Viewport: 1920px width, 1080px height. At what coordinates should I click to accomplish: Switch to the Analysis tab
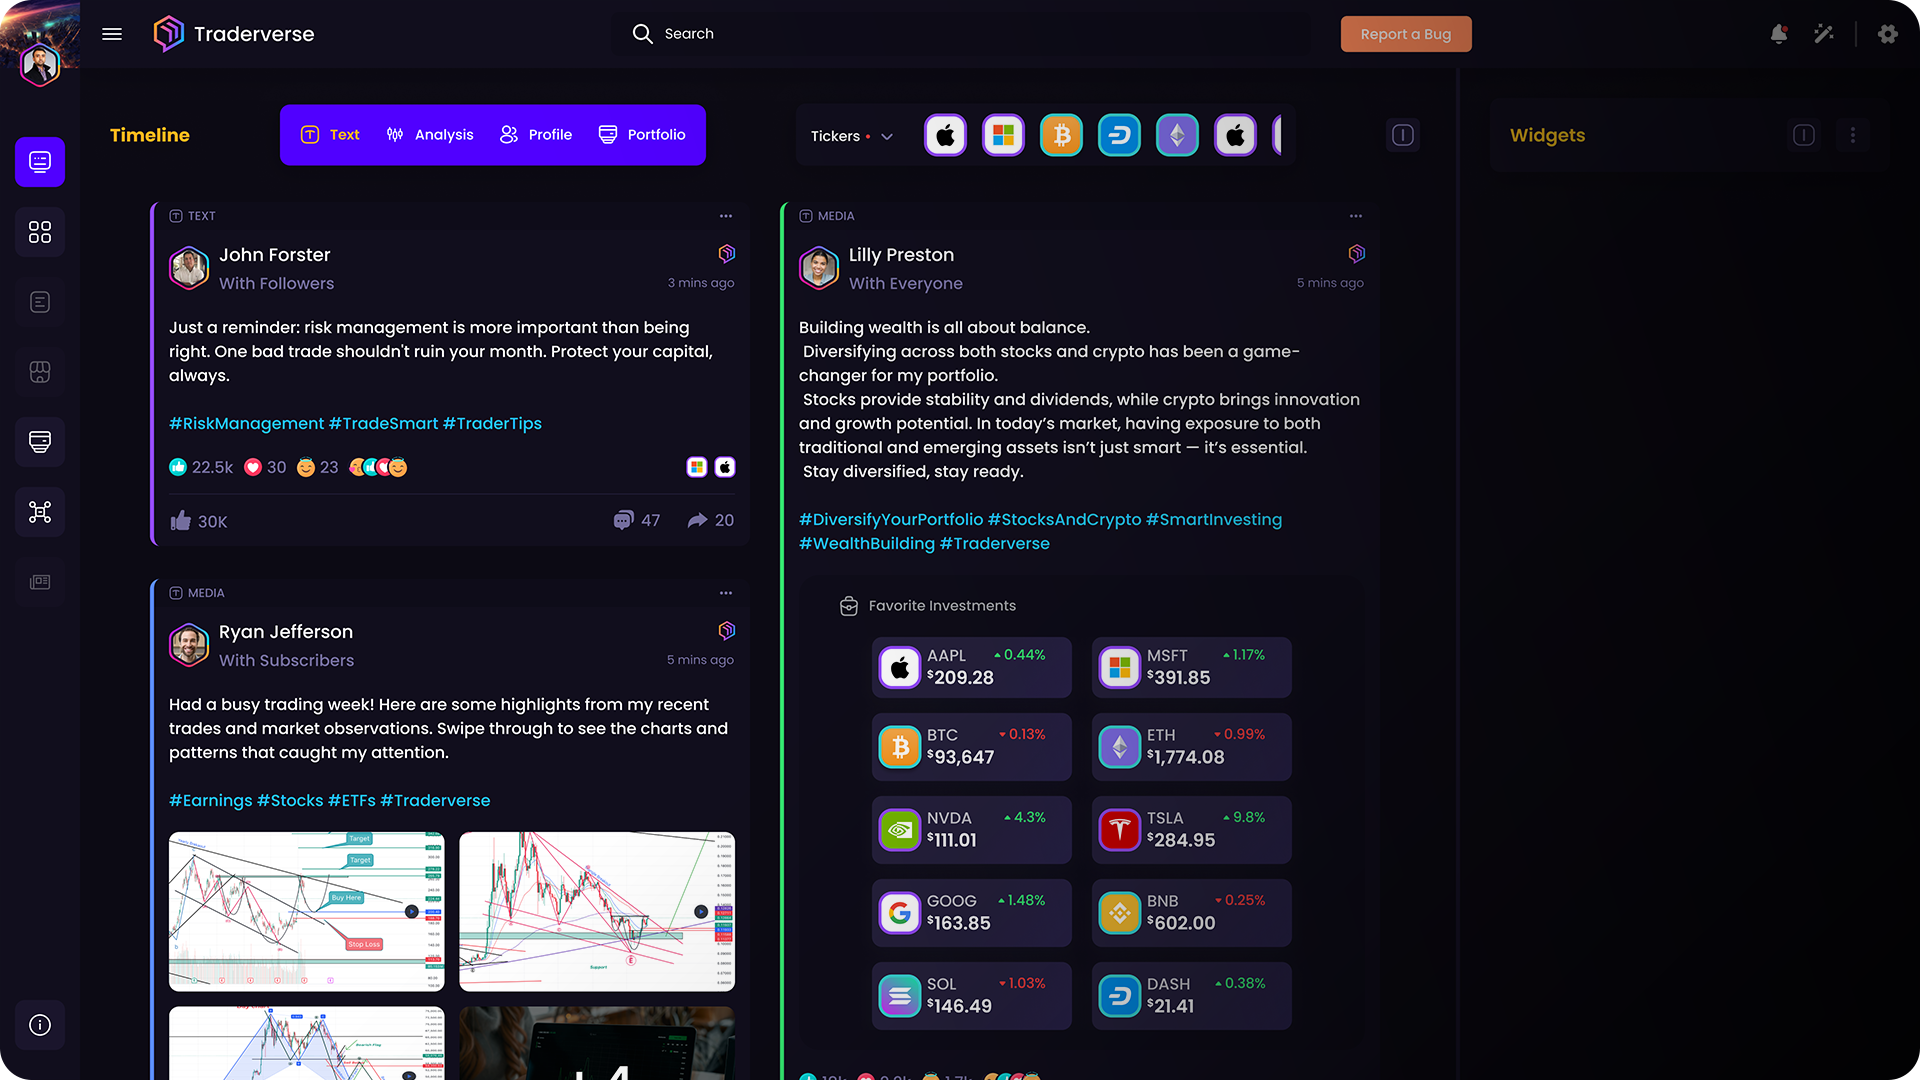pos(430,135)
